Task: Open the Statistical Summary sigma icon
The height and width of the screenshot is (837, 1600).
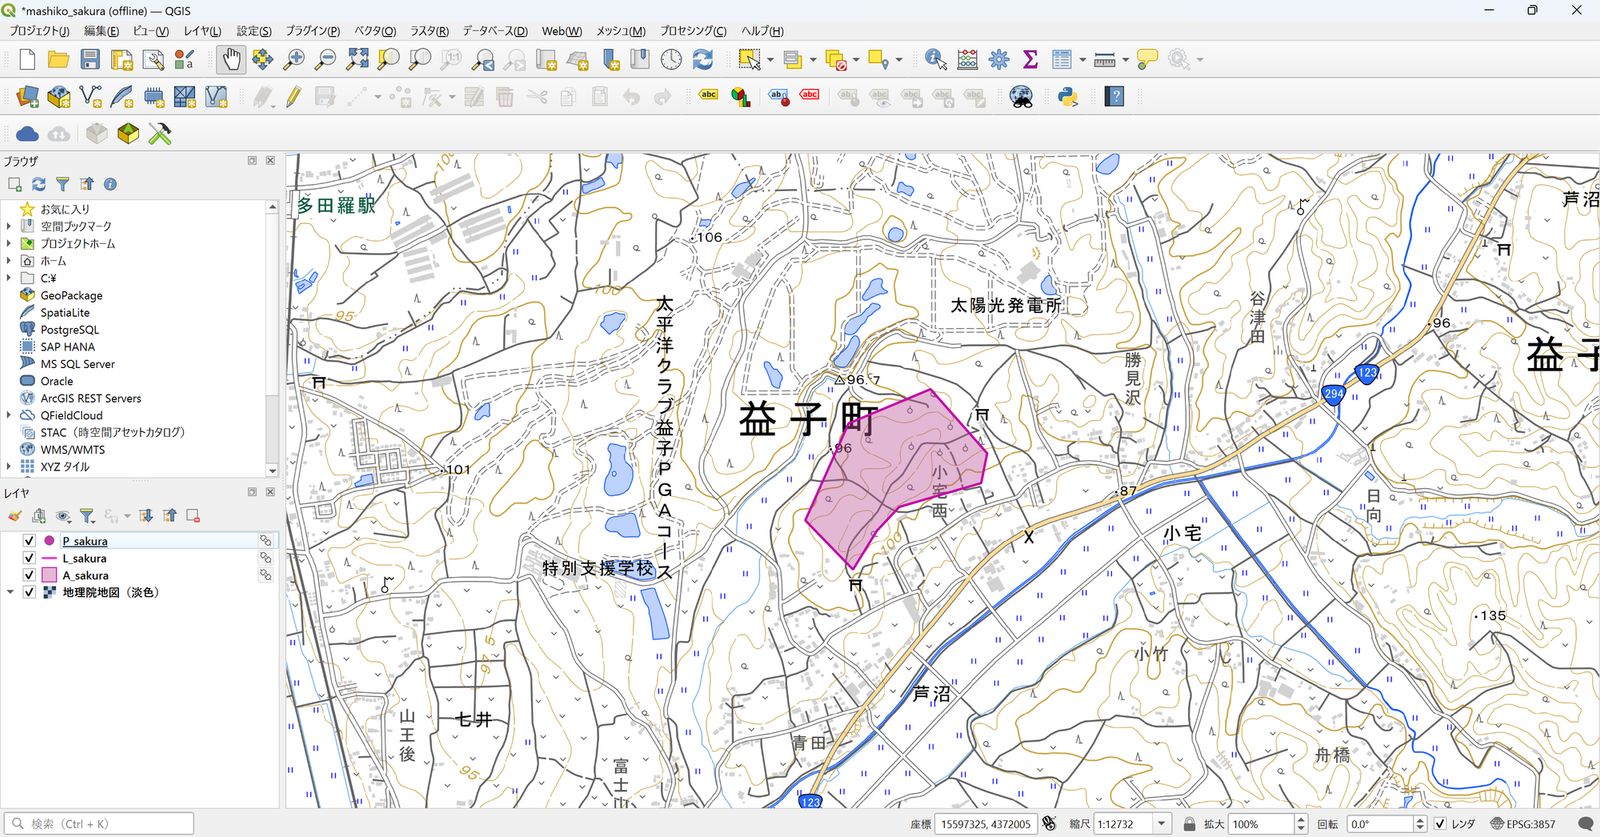Action: (x=1030, y=60)
